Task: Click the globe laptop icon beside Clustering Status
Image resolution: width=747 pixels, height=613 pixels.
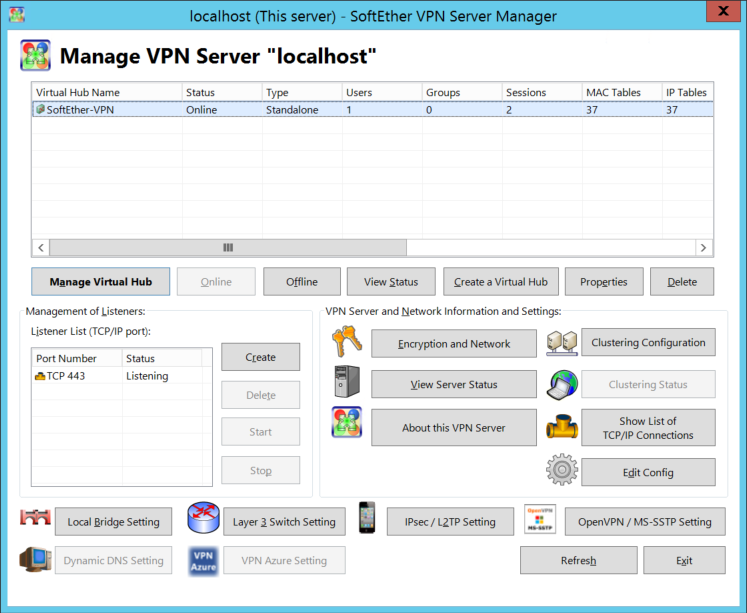Action: pyautogui.click(x=562, y=384)
